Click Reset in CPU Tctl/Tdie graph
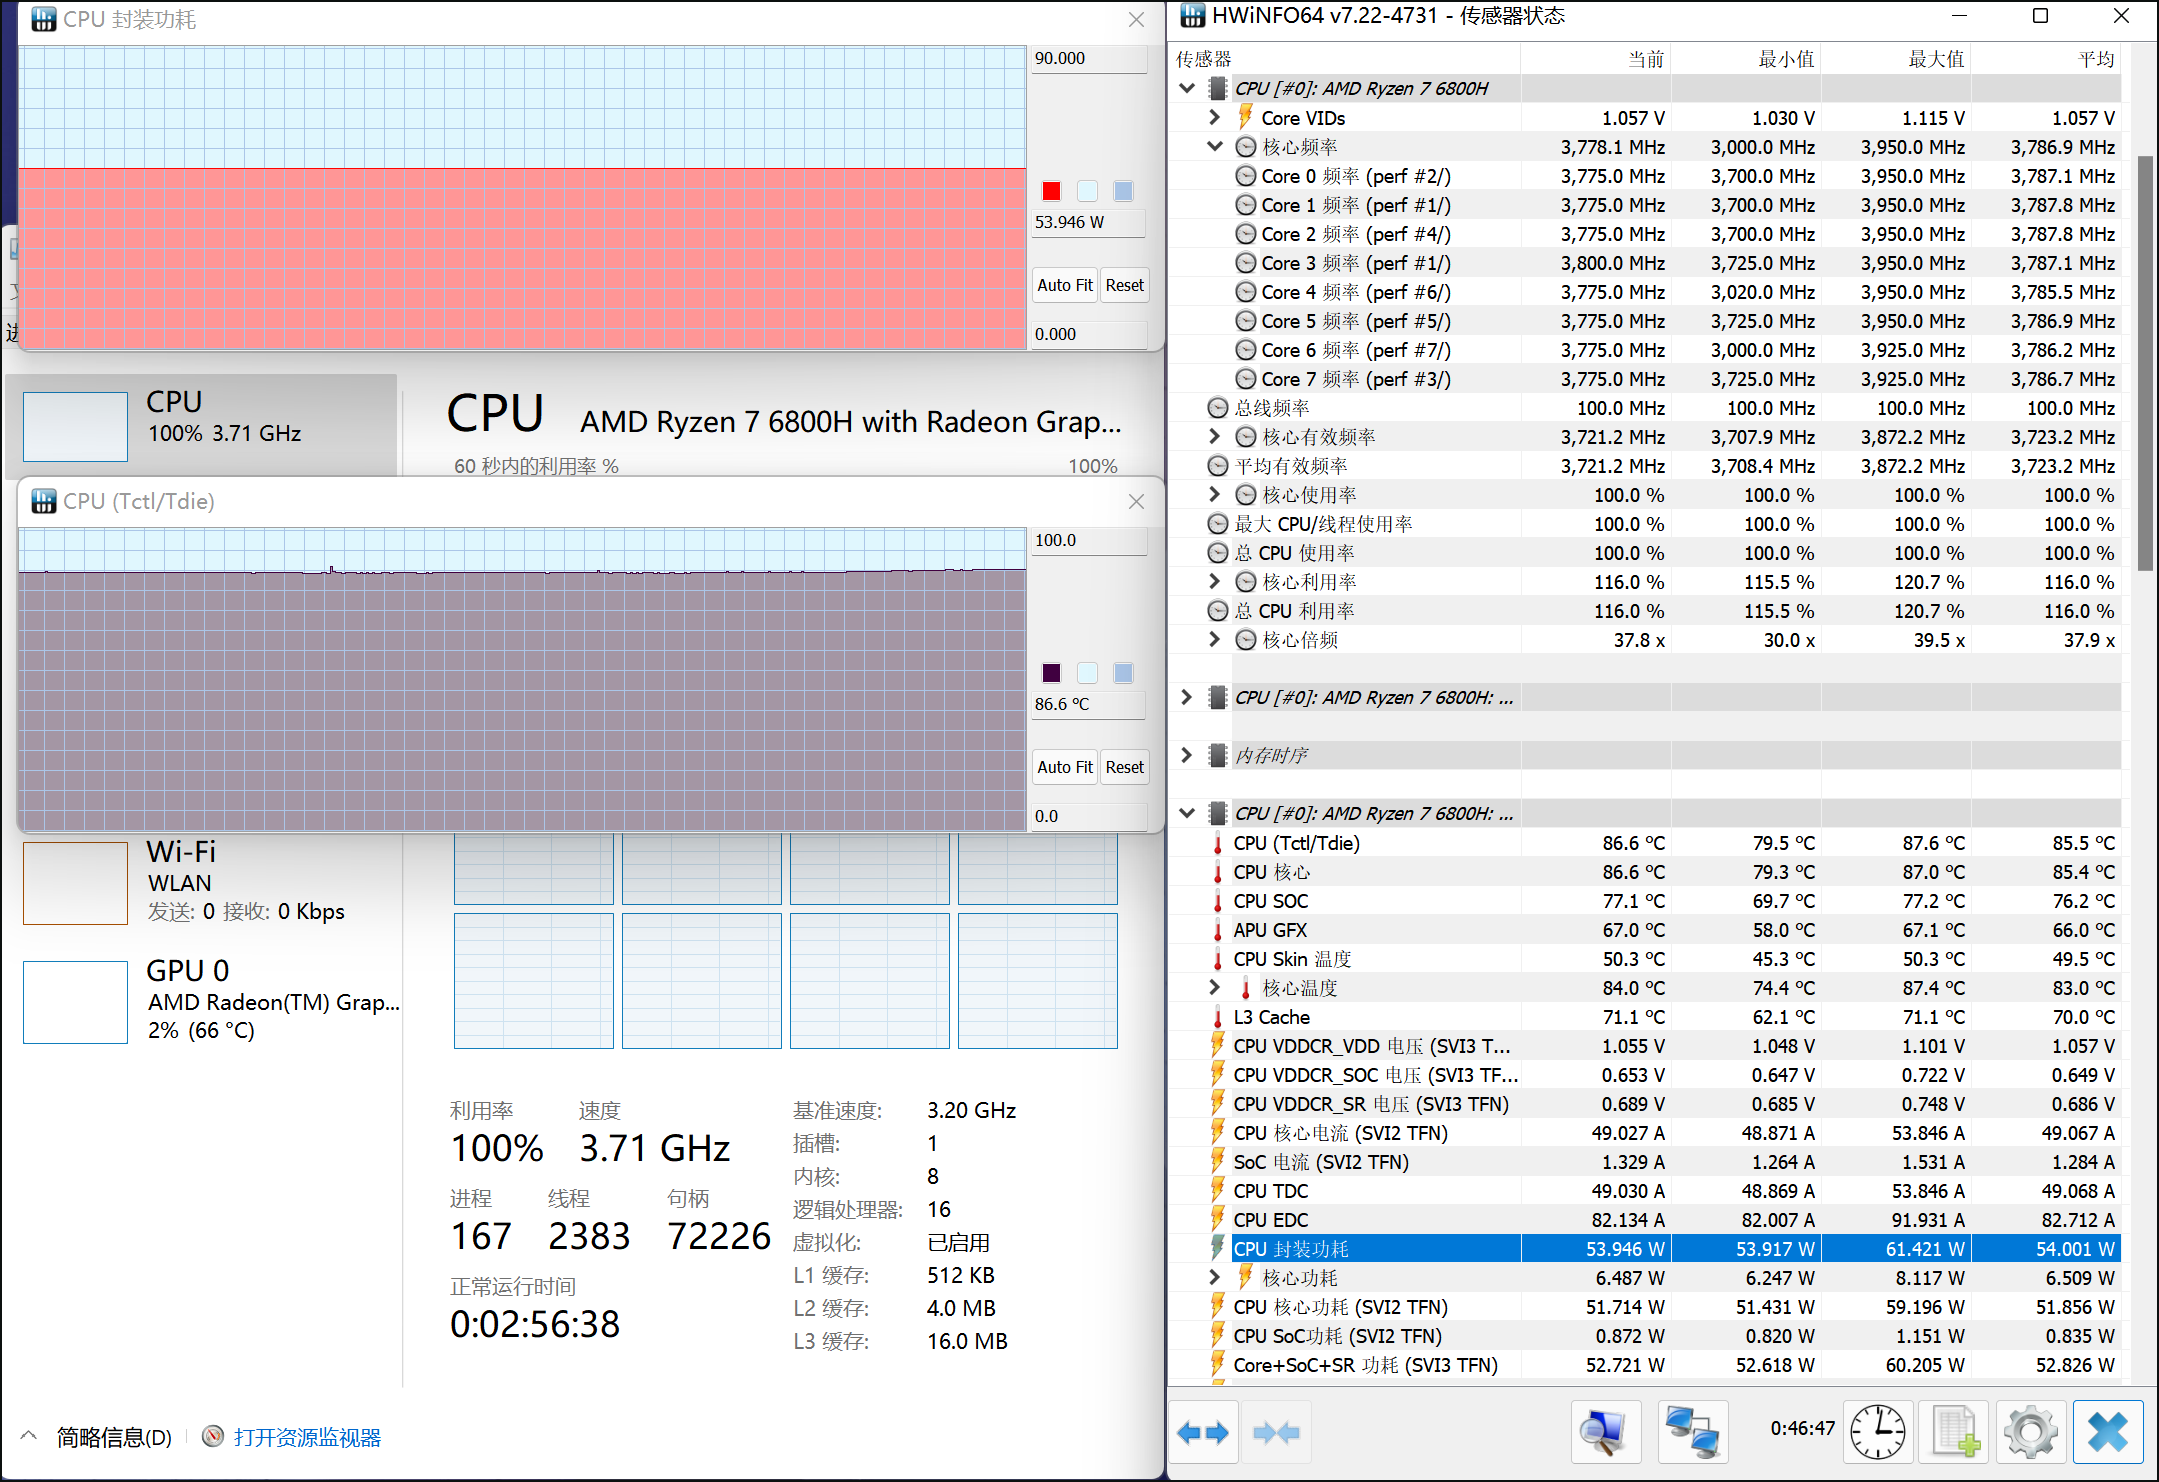The width and height of the screenshot is (2159, 1482). click(x=1124, y=767)
